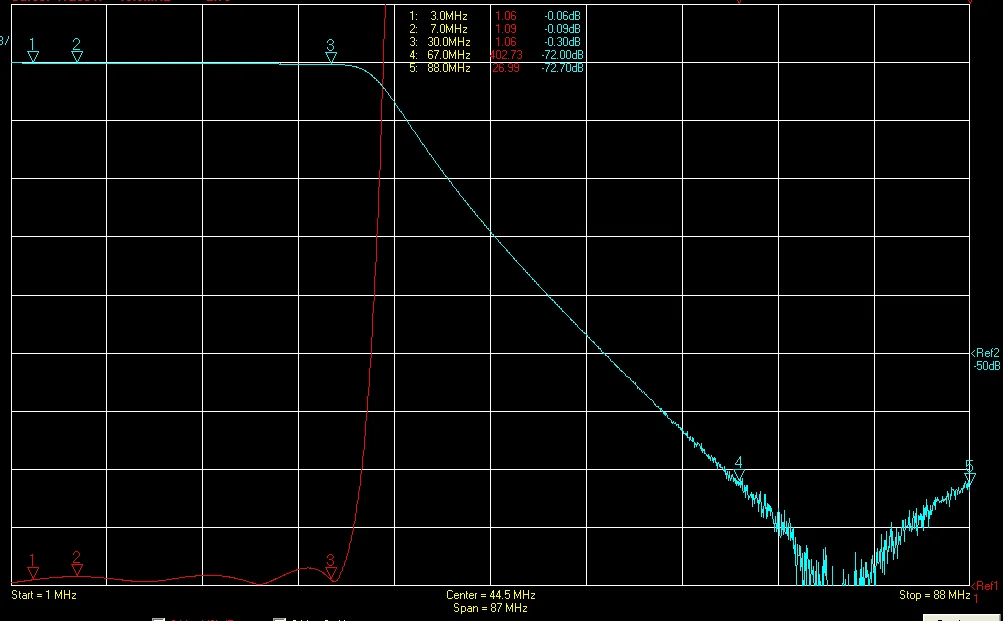Click marker 3 triangle at the passband edge
This screenshot has width=1003, height=621.
pyautogui.click(x=331, y=56)
